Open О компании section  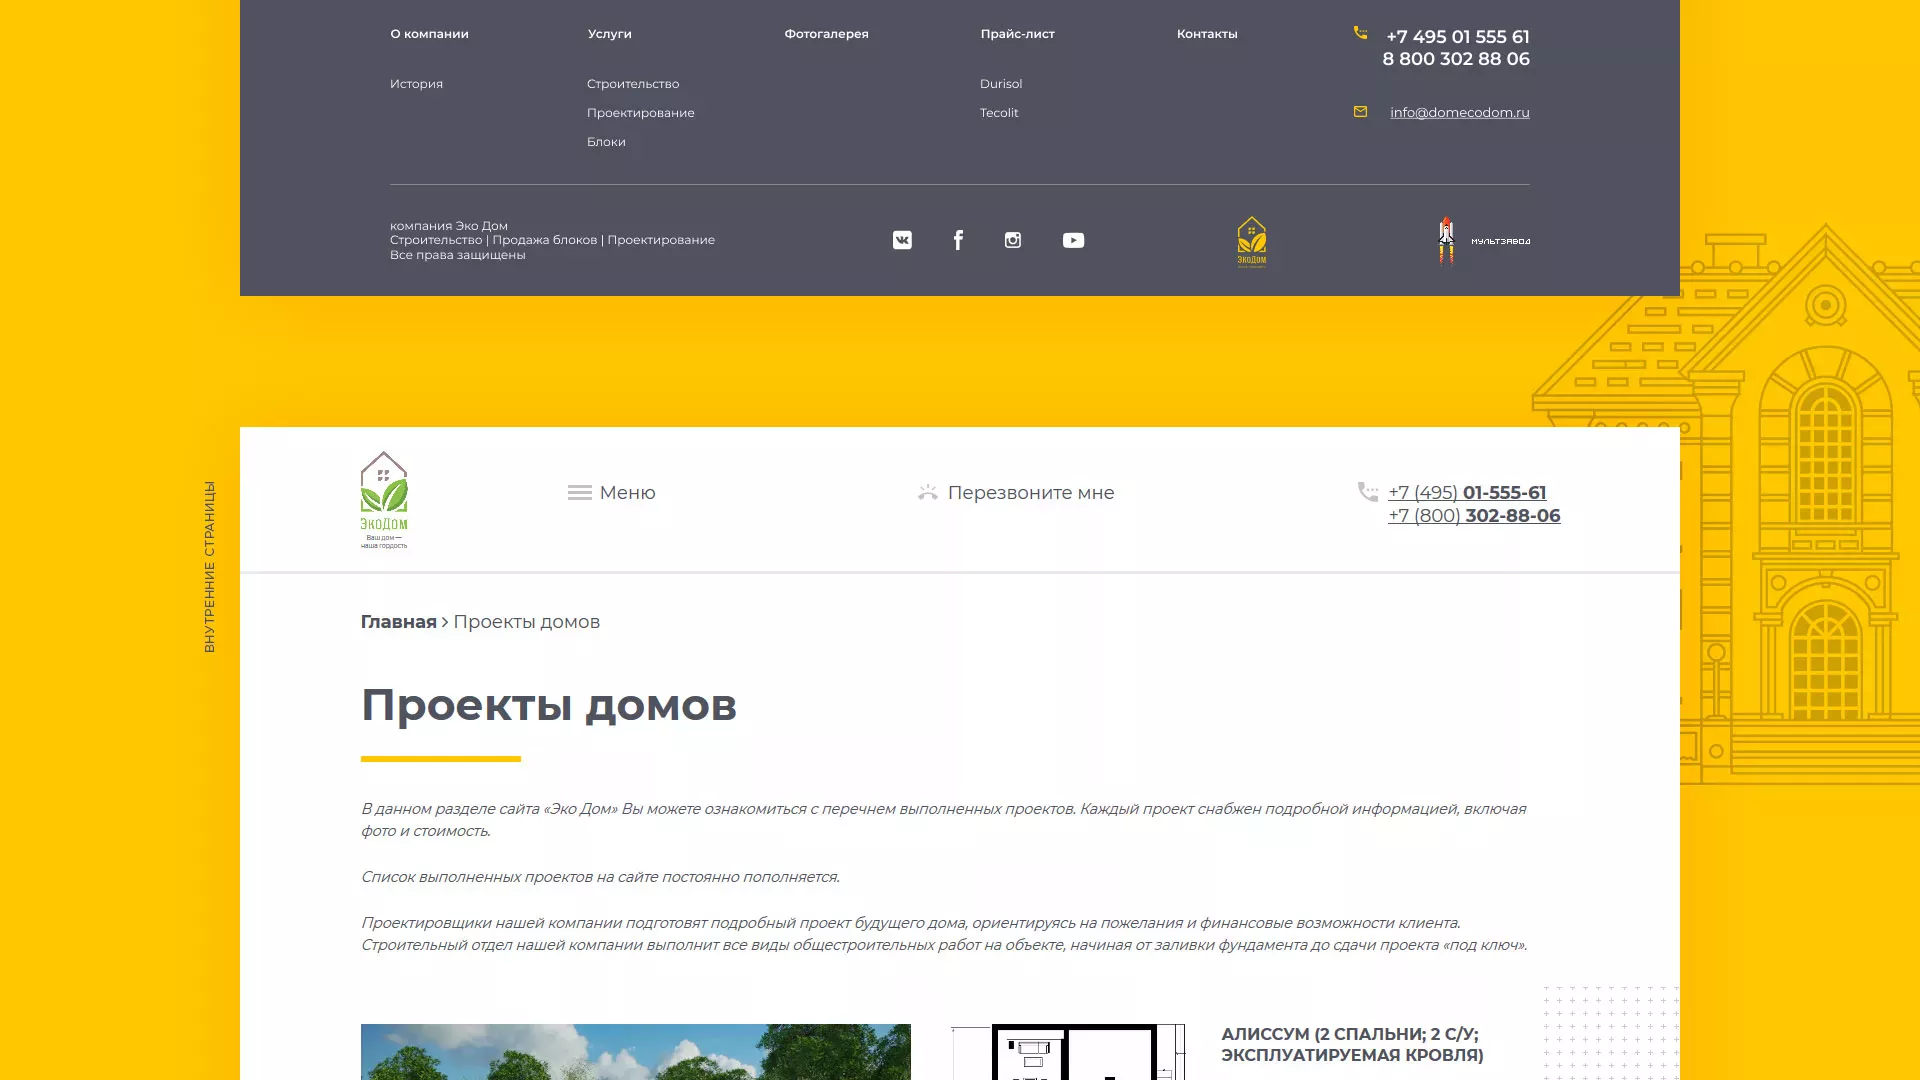point(430,33)
